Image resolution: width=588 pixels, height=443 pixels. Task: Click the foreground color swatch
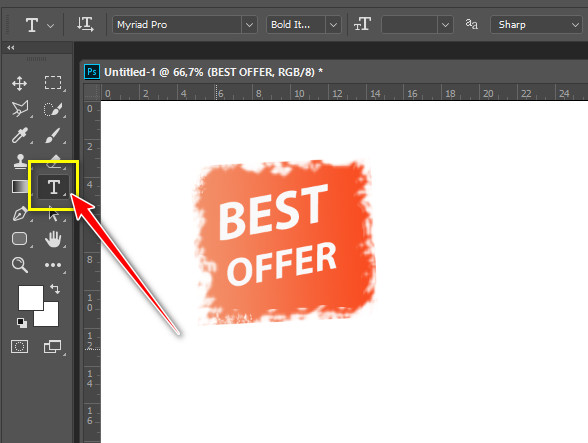point(31,298)
